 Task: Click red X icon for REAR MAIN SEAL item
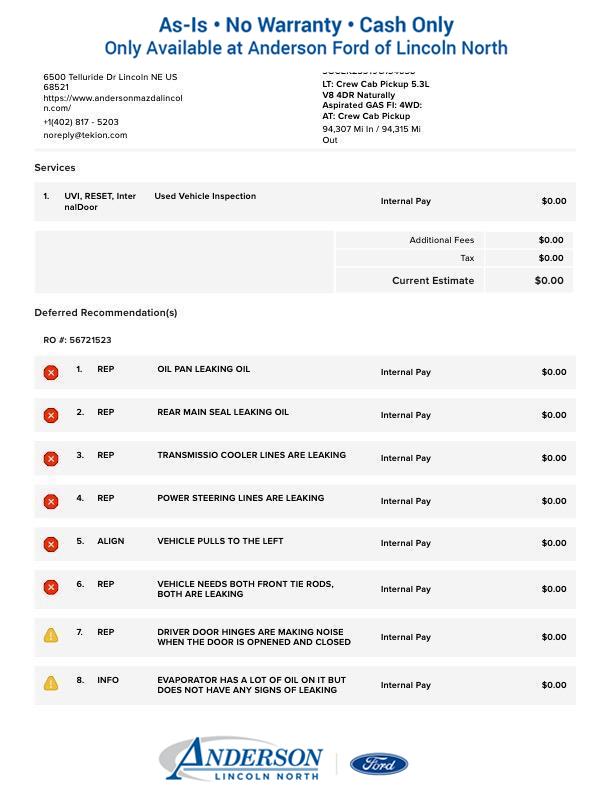[x=51, y=415]
